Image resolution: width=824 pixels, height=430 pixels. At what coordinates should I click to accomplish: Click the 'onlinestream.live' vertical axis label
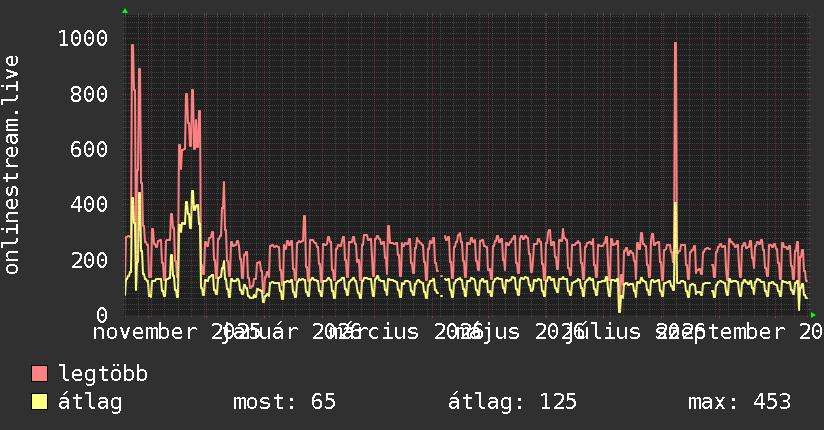pos(11,164)
